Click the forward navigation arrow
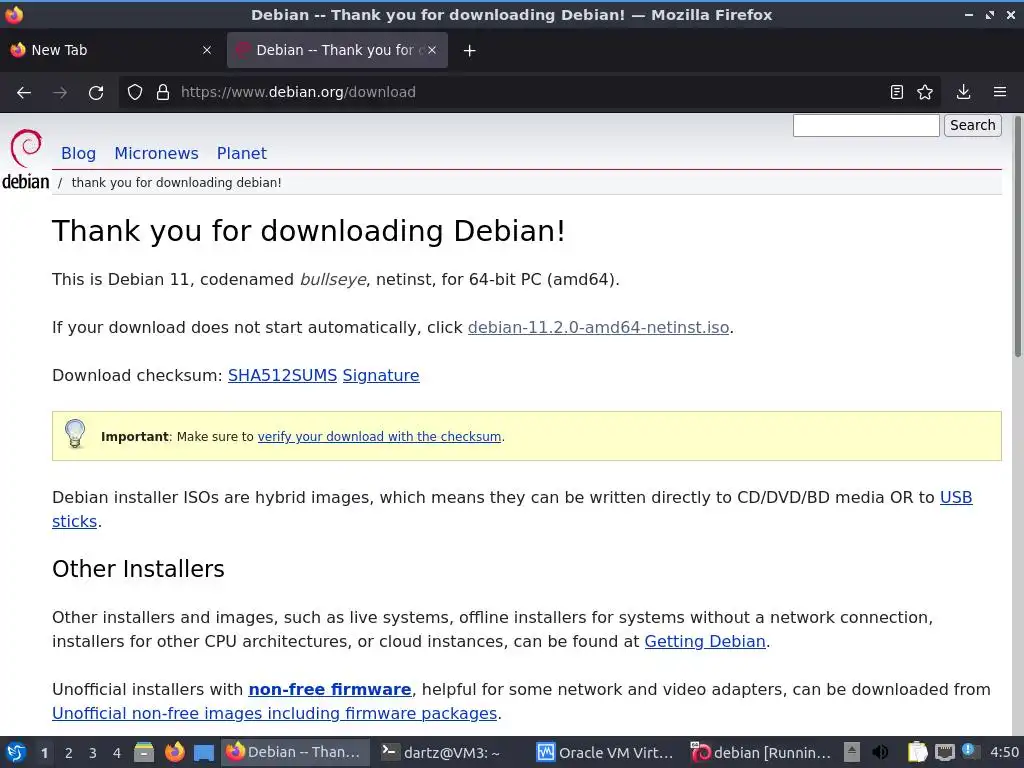Viewport: 1024px width, 768px height. click(60, 93)
